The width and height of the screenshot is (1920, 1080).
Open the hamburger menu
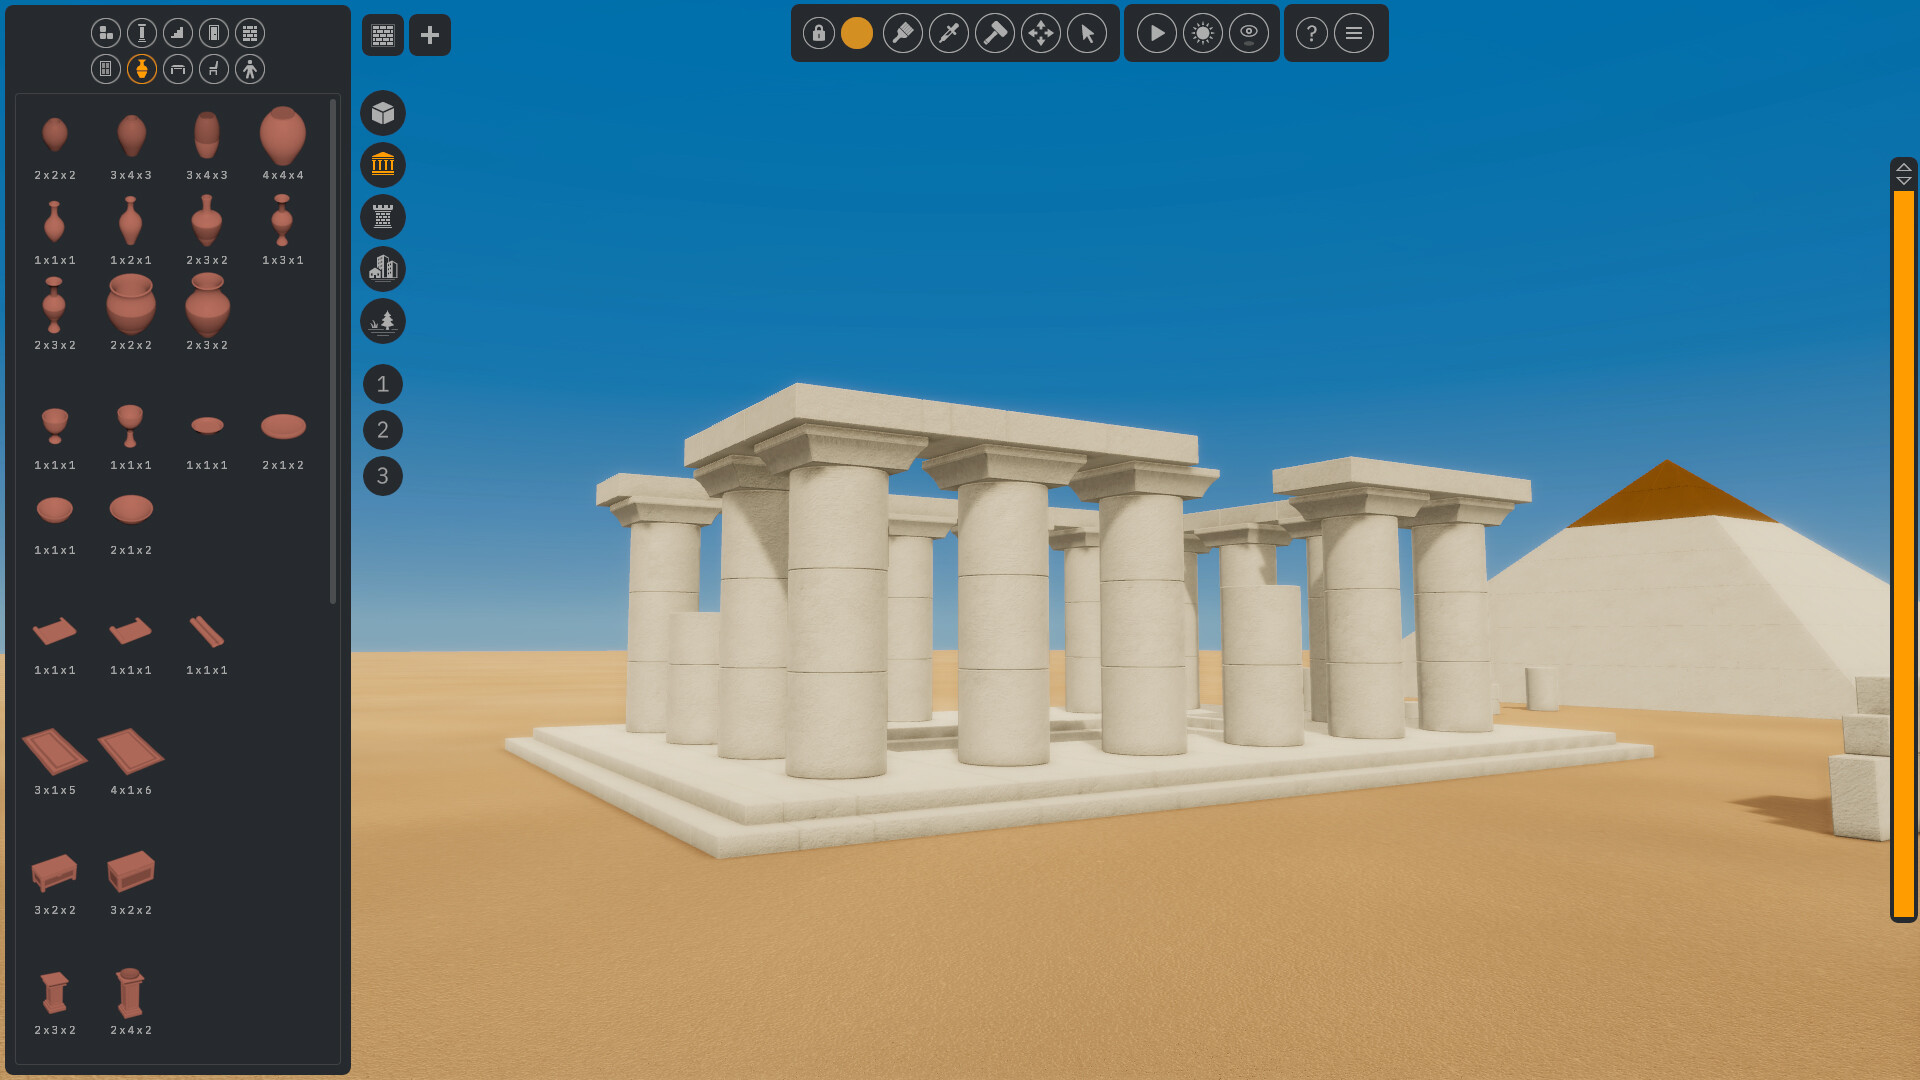tap(1355, 33)
